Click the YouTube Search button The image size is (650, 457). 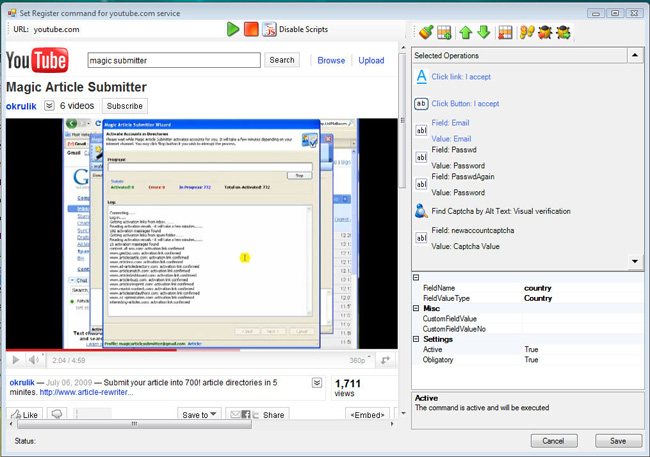click(282, 60)
